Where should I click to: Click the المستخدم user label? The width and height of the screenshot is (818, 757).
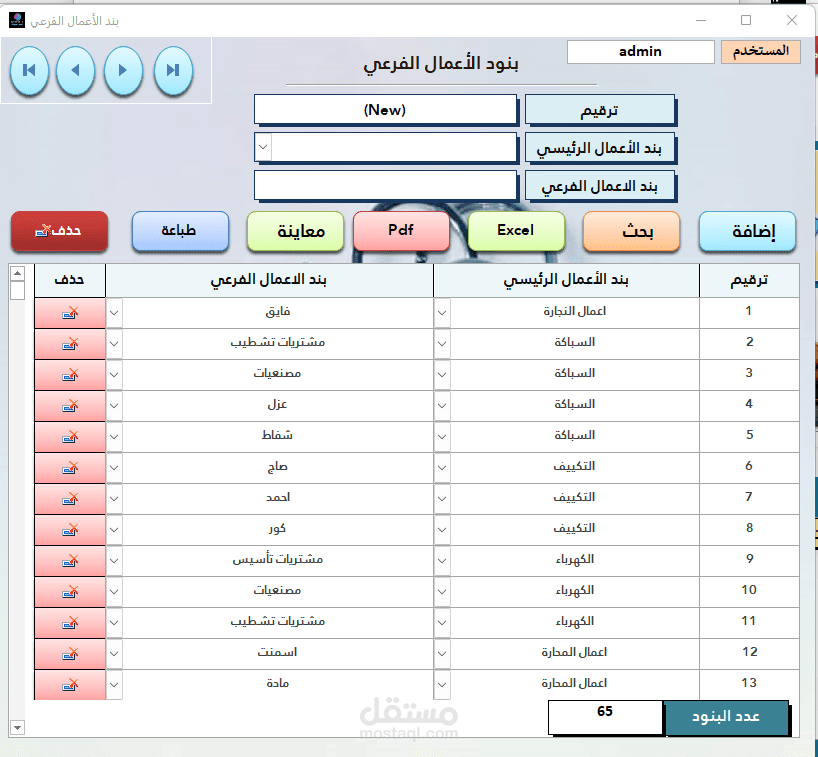pyautogui.click(x=761, y=52)
